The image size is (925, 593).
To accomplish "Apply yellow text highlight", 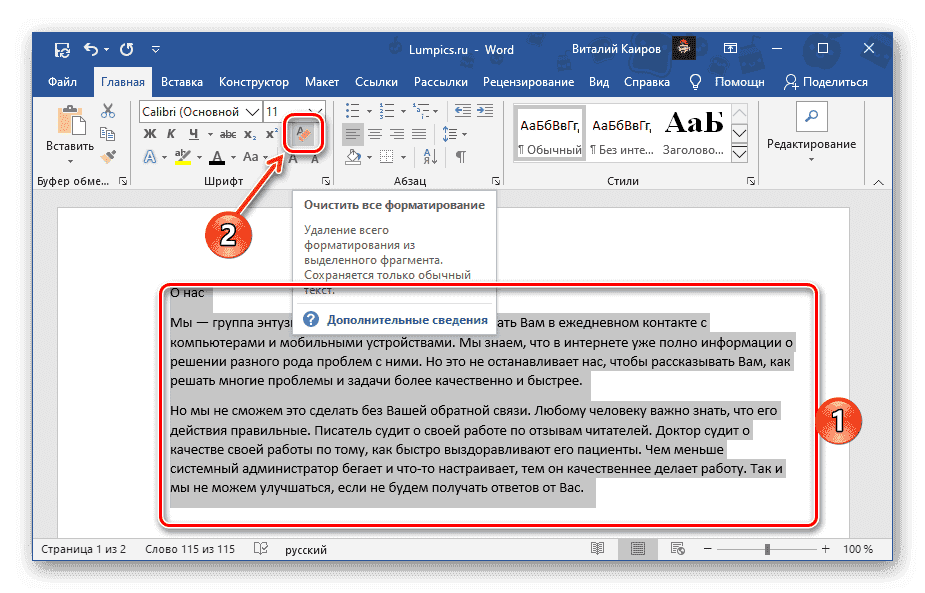I will 182,156.
